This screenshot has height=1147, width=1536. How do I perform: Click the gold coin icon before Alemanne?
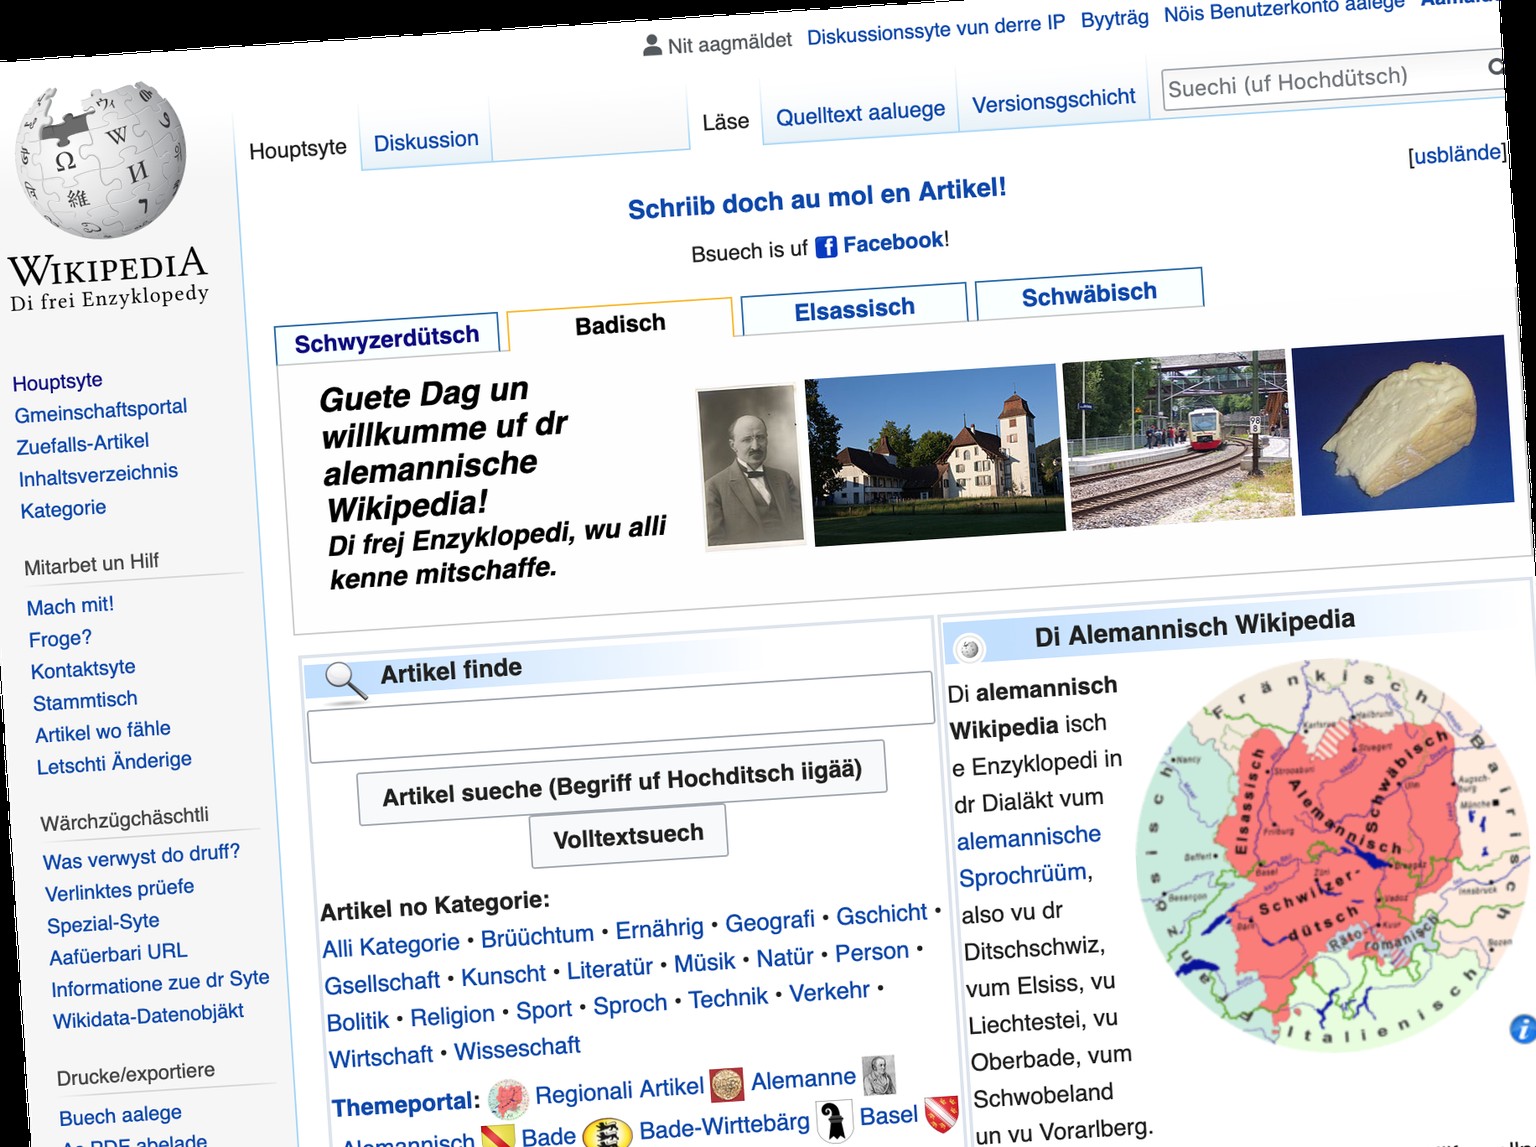point(726,1084)
